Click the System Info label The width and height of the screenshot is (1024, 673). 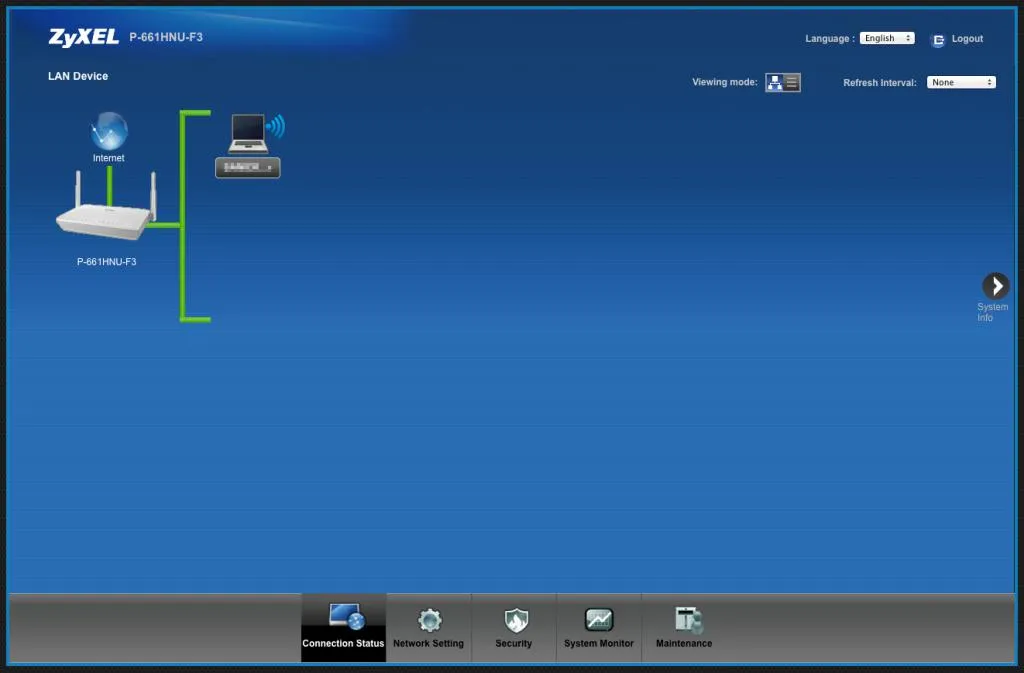992,312
